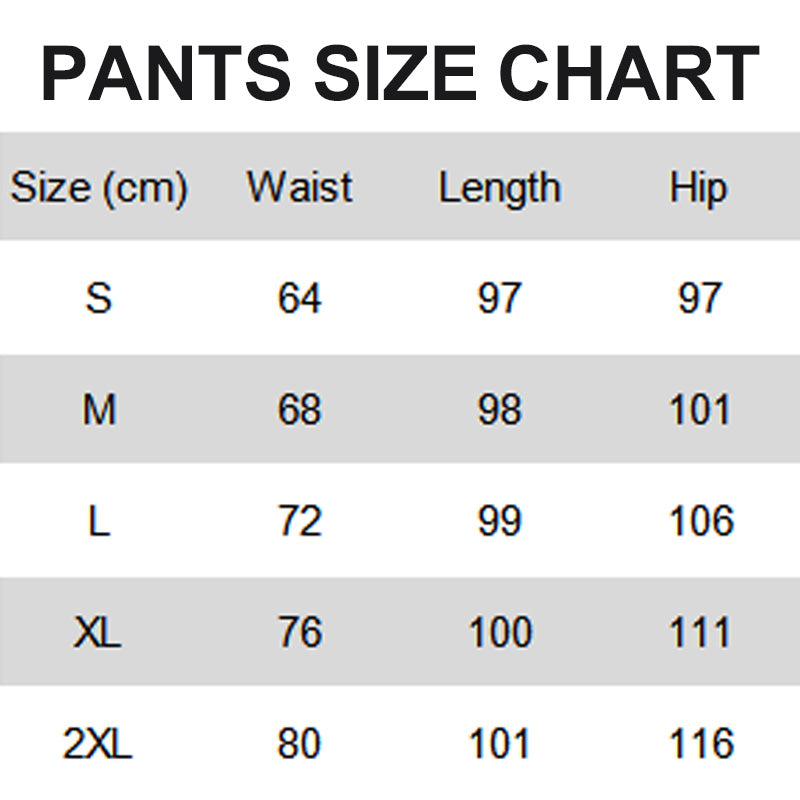Viewport: 800px width, 800px height.
Task: Click the Waist column header
Action: coord(300,188)
